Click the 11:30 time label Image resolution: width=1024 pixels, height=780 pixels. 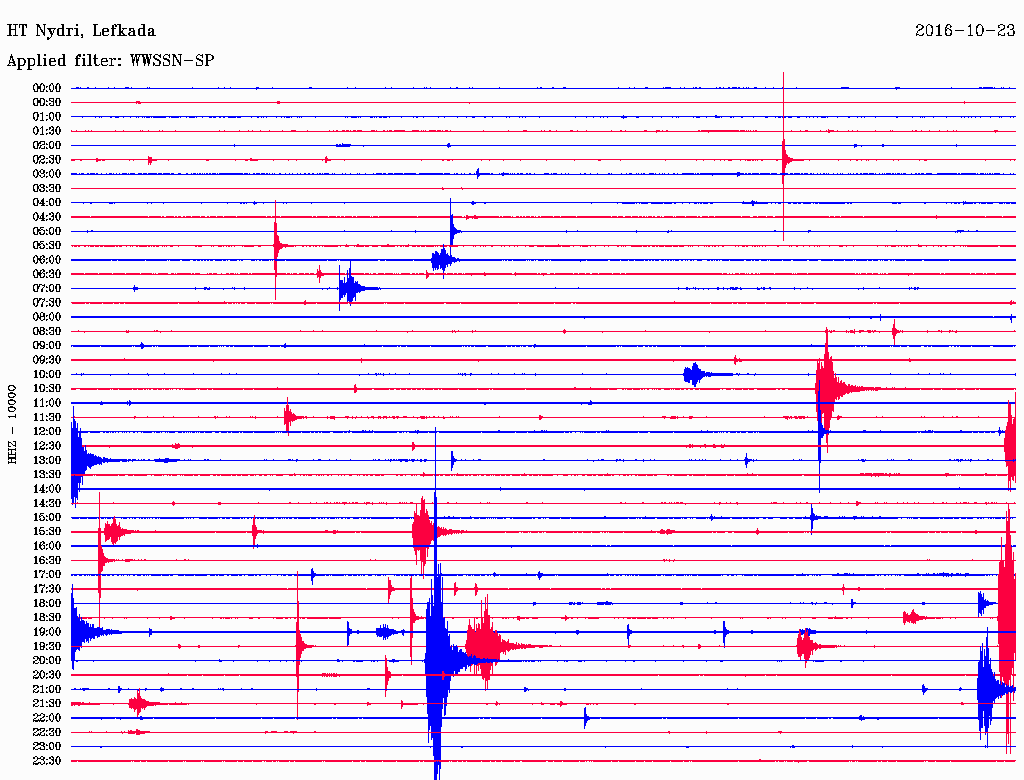point(47,417)
